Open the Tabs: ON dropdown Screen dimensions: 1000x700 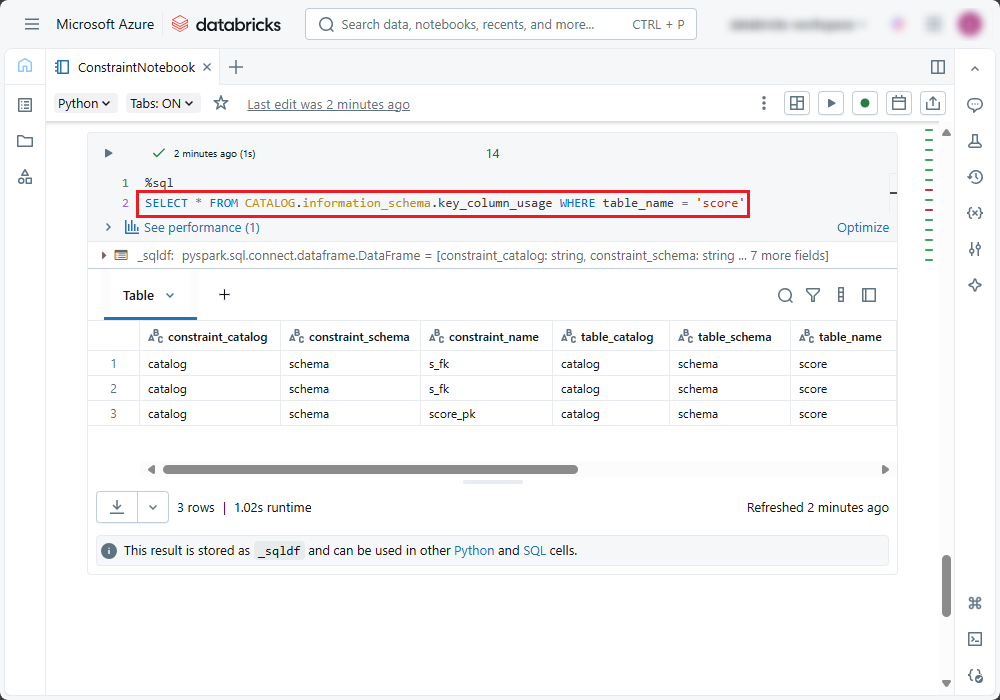tap(164, 103)
